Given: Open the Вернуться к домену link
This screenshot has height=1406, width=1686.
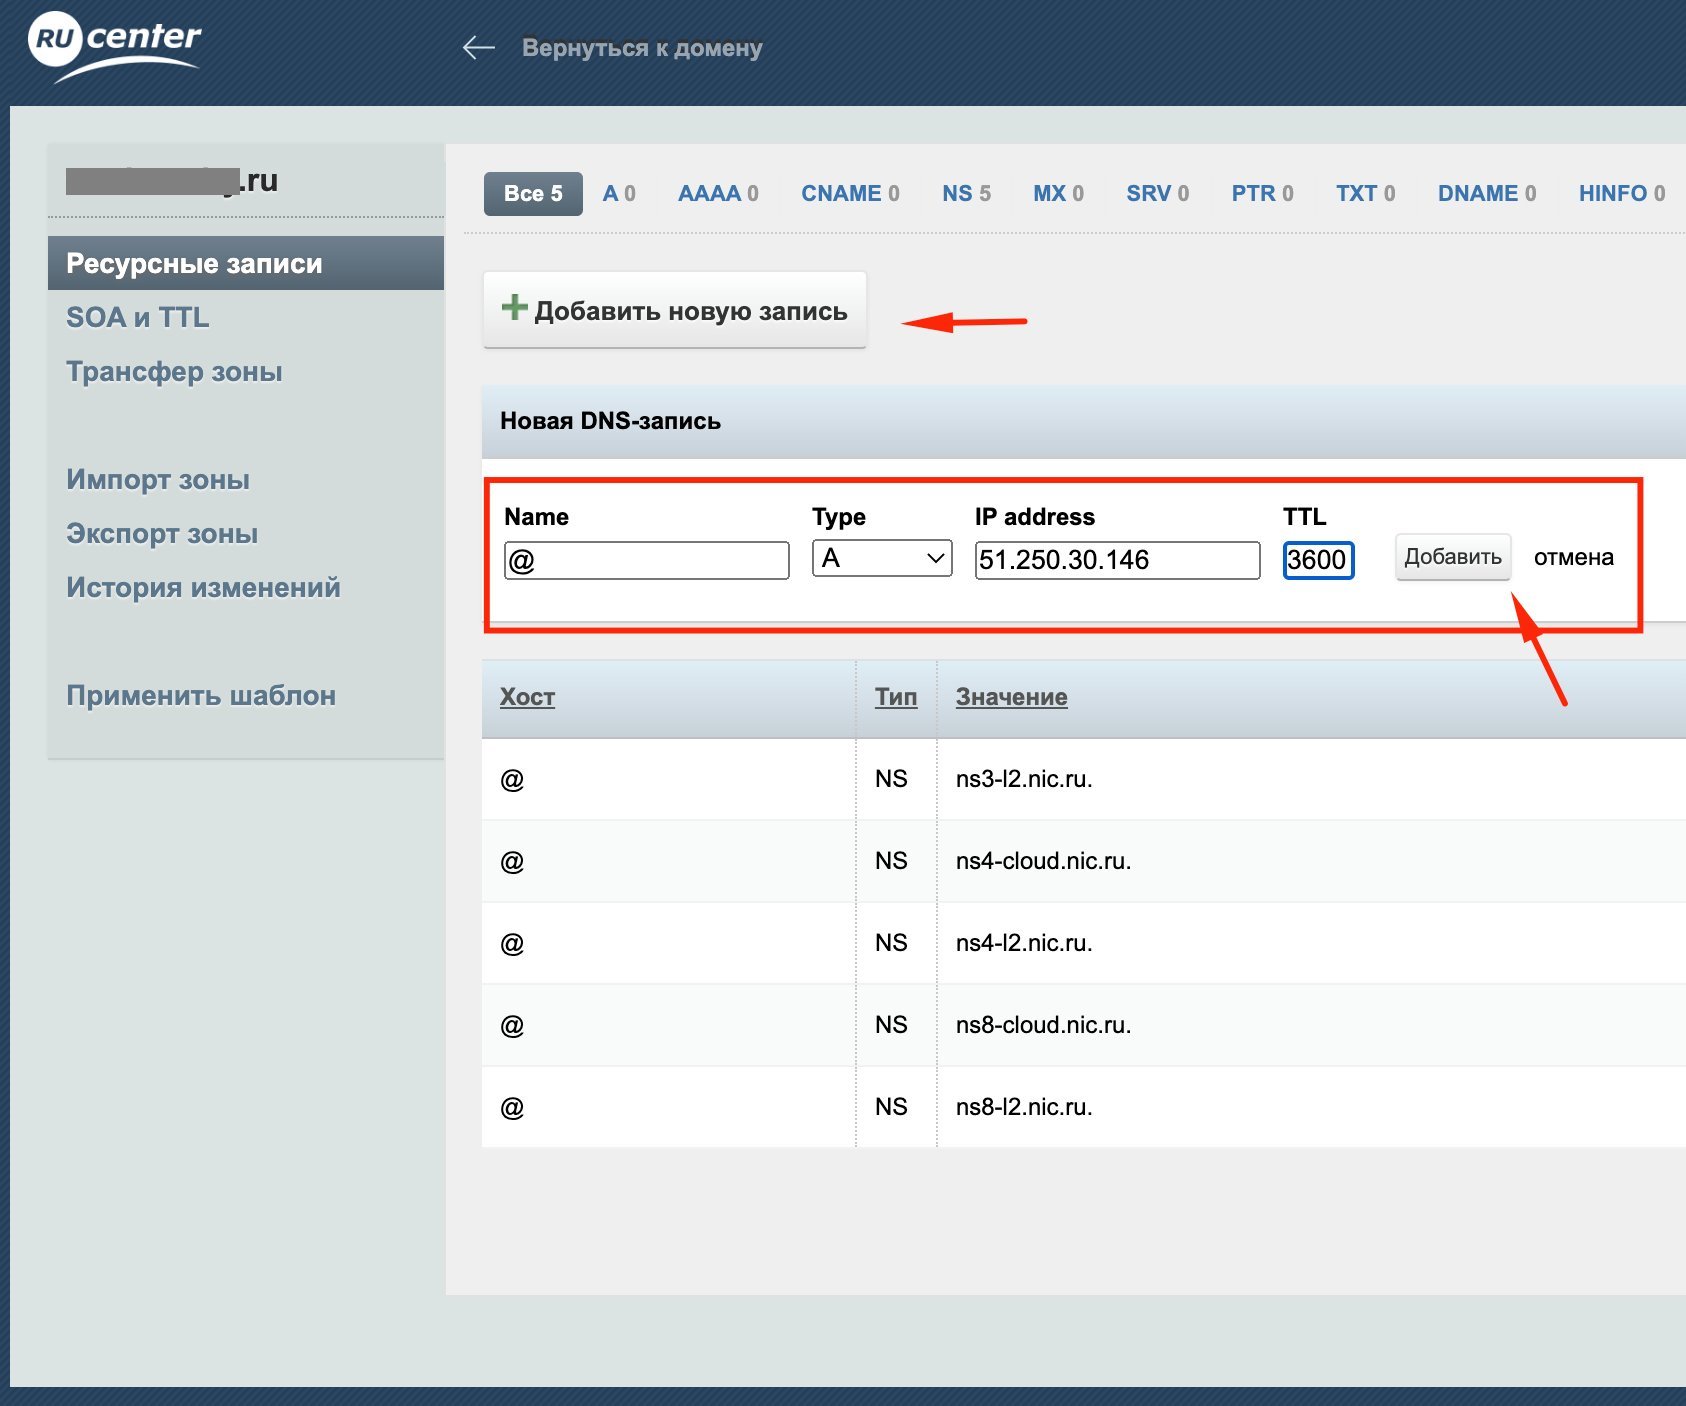Looking at the screenshot, I should [642, 48].
